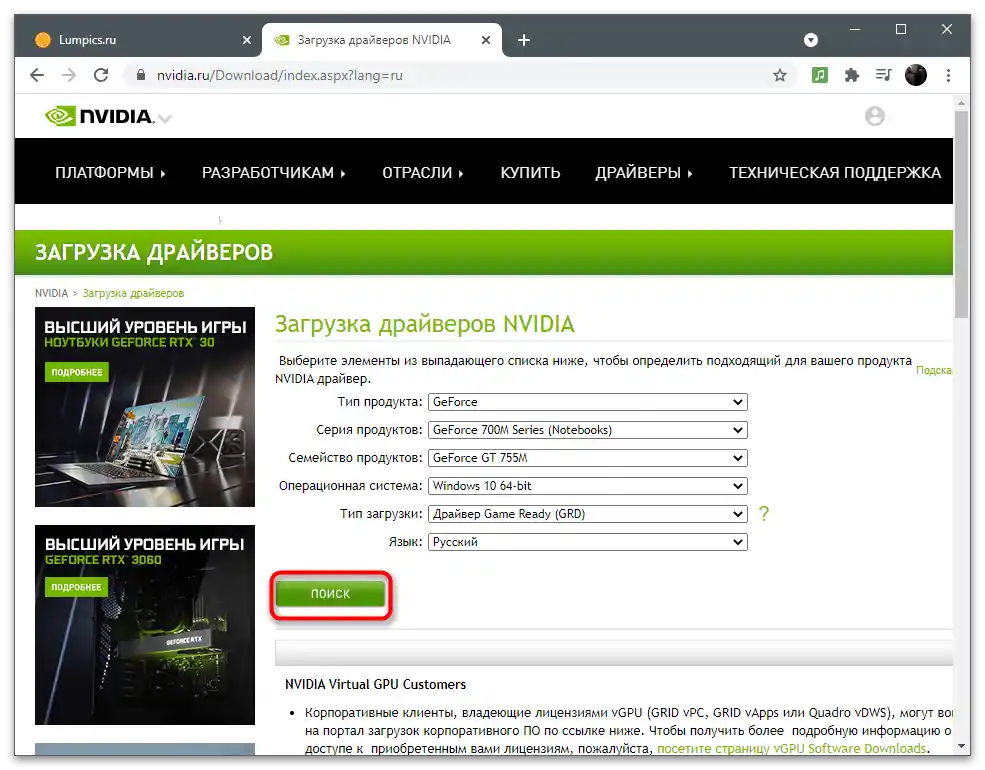The image size is (985, 770).
Task: Click the green ПОИСК button
Action: click(330, 594)
